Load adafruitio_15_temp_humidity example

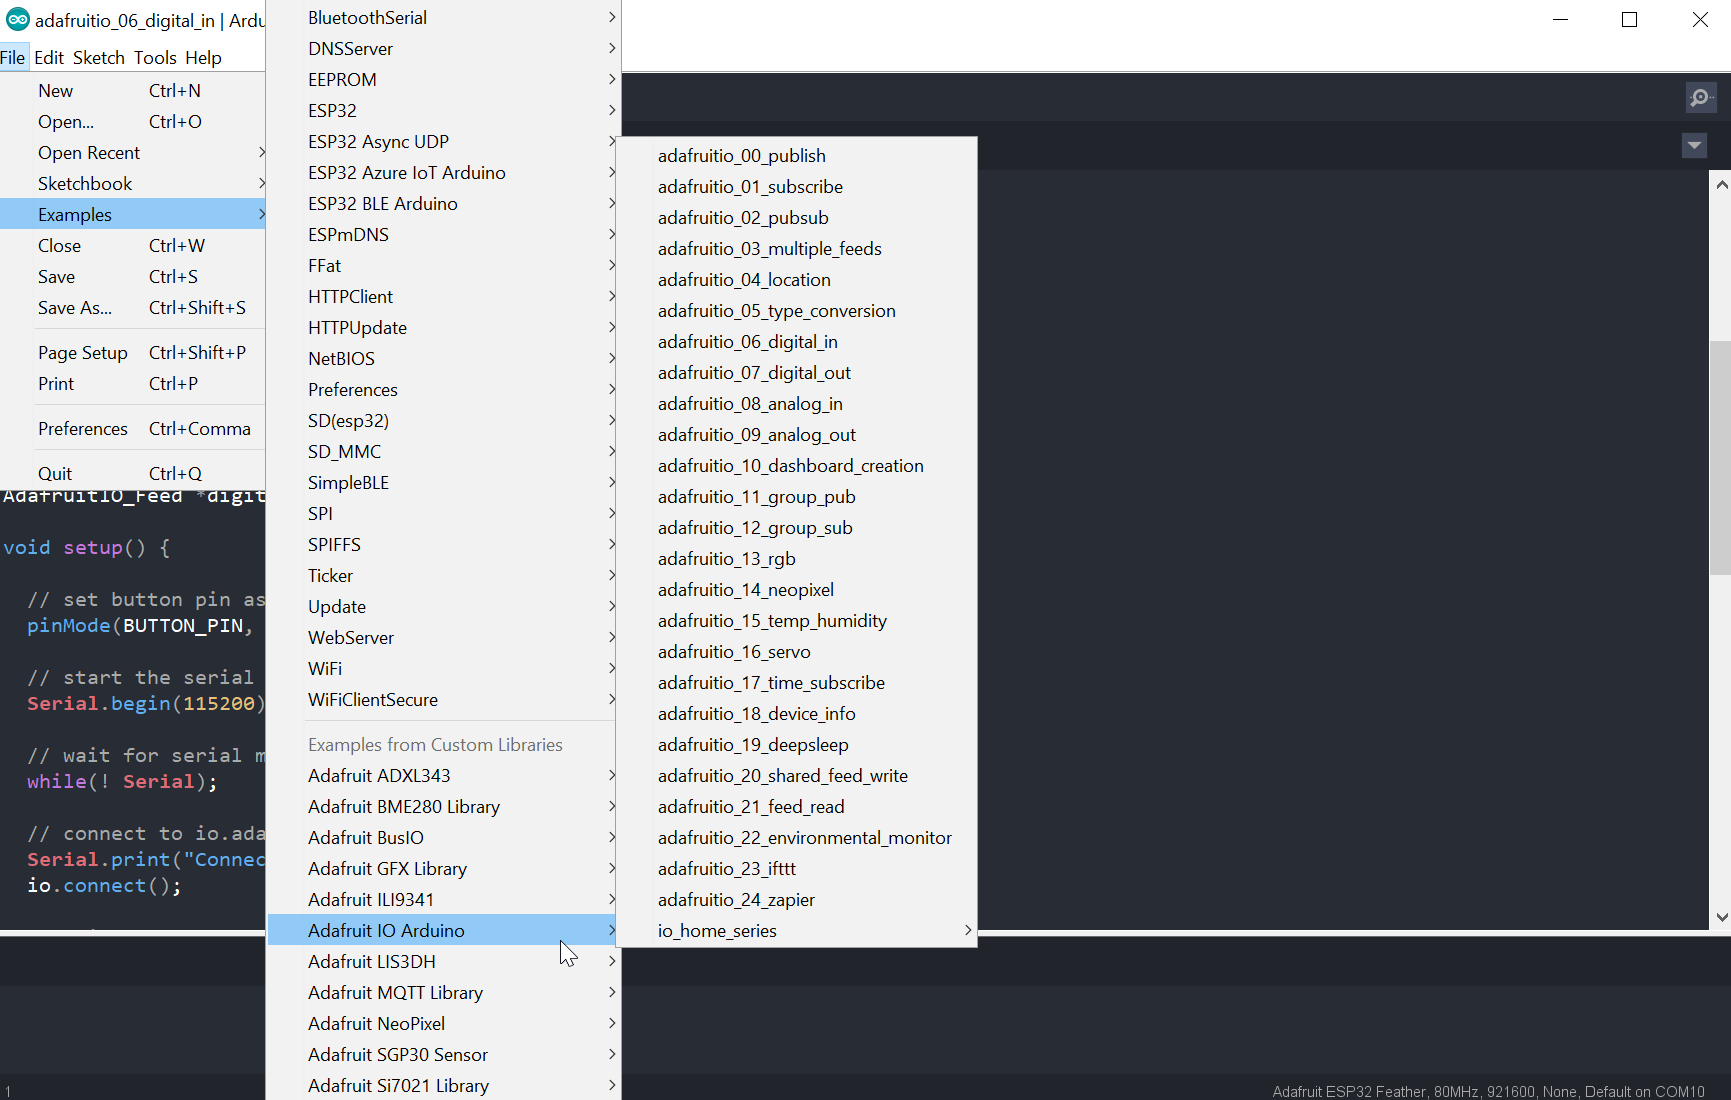797,621
